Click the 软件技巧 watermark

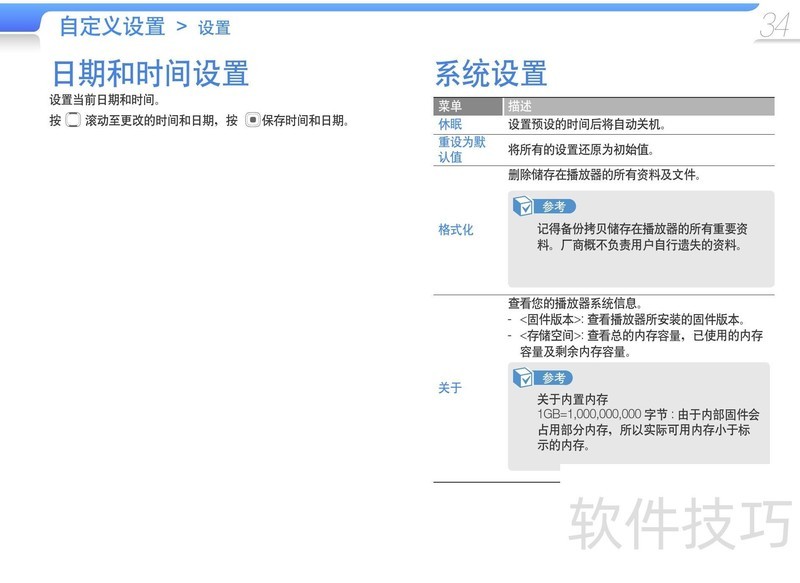(682, 523)
